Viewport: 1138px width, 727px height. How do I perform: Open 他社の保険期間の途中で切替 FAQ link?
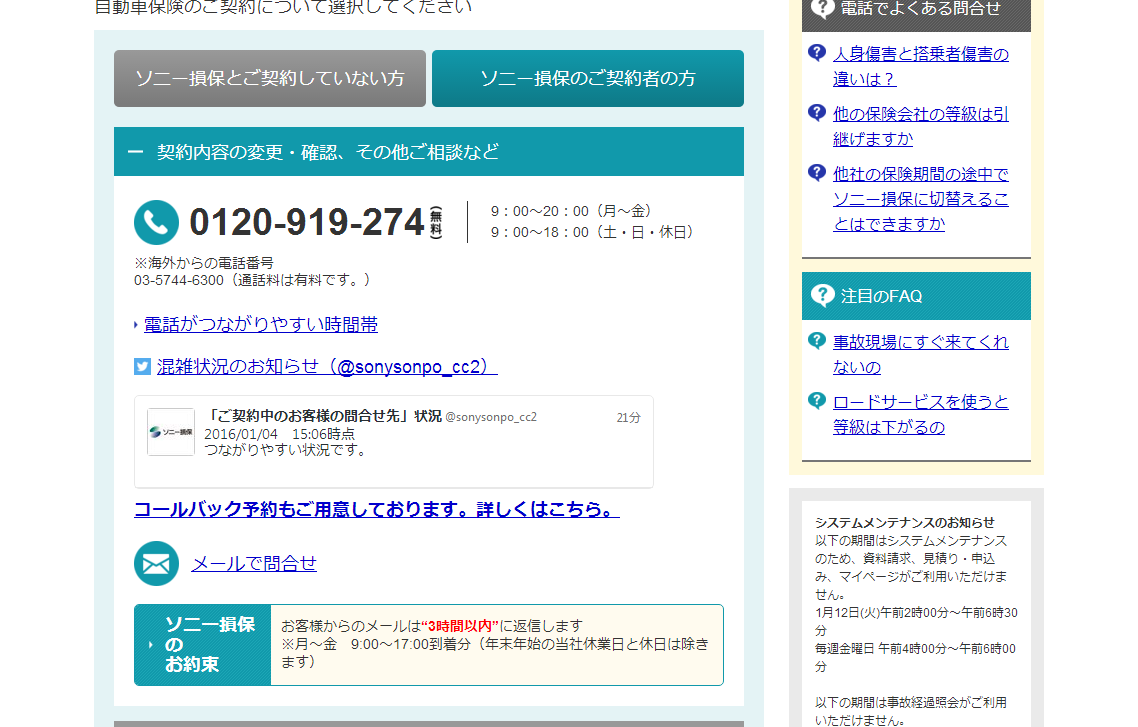pyautogui.click(x=921, y=199)
